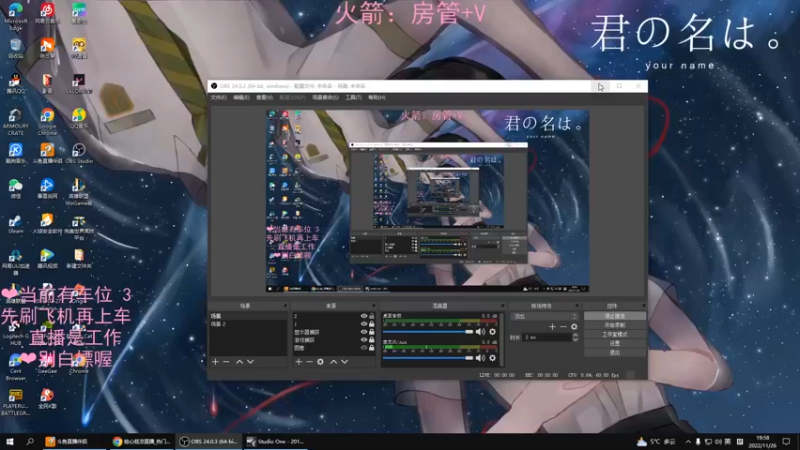800x450 pixels.
Task: Toggle lock on source '1'
Action: pos(372,324)
